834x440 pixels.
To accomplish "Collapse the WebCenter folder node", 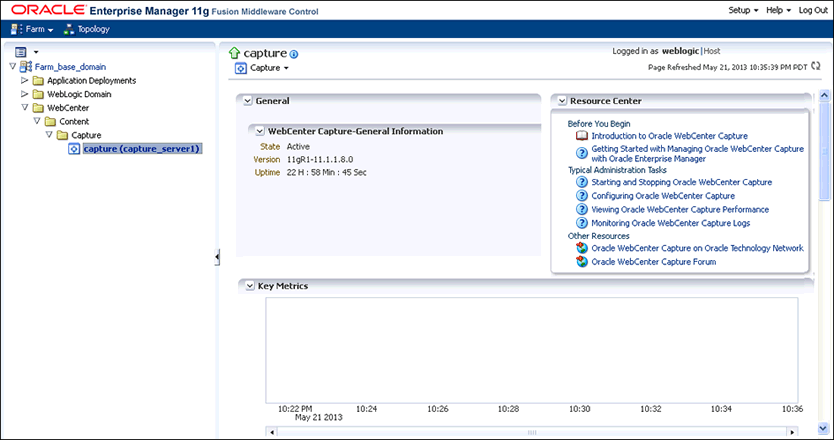I will tap(24, 107).
